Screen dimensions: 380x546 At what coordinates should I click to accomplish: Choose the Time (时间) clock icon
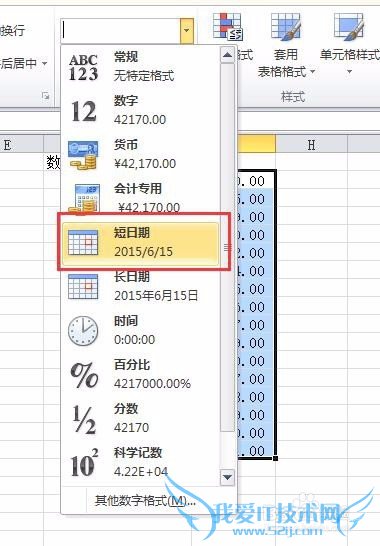83,331
